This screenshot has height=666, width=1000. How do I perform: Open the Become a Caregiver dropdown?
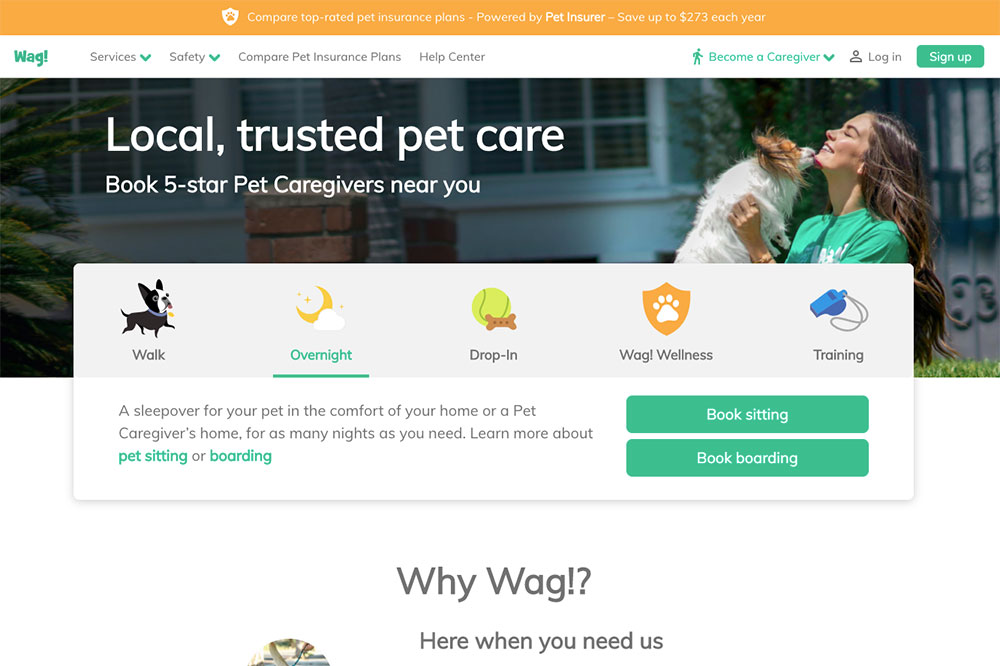pyautogui.click(x=771, y=57)
